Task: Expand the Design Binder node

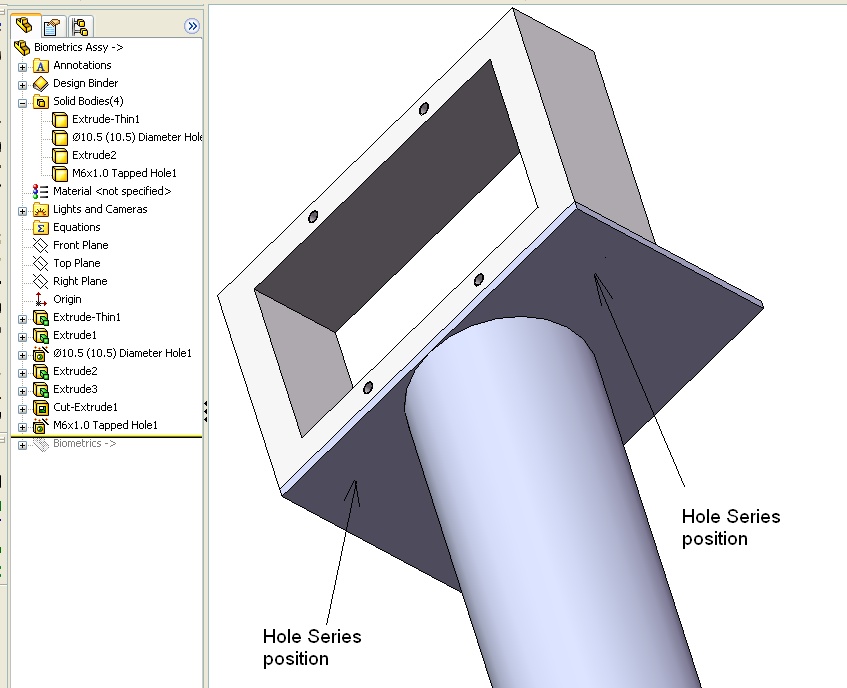Action: click(x=22, y=85)
